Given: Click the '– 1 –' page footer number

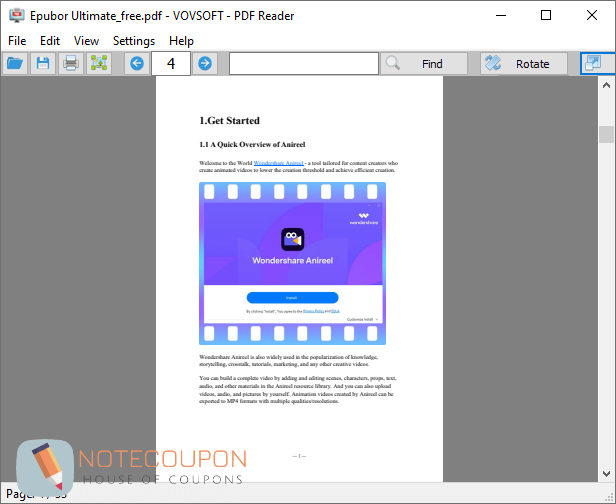Looking at the screenshot, I should pyautogui.click(x=299, y=456).
